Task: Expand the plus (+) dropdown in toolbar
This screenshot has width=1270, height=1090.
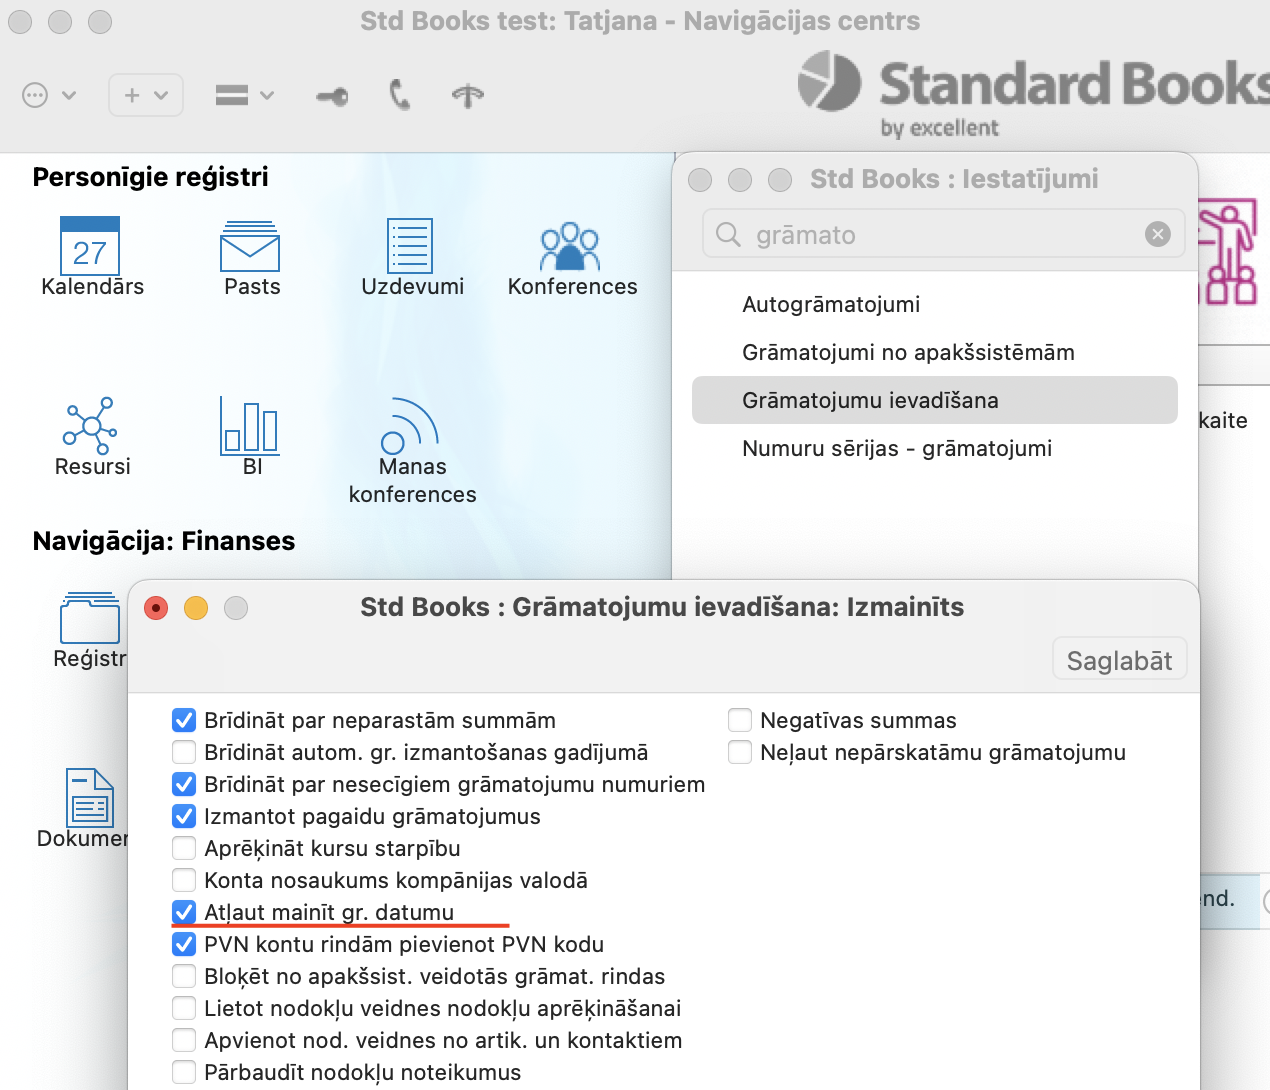Action: [x=145, y=96]
